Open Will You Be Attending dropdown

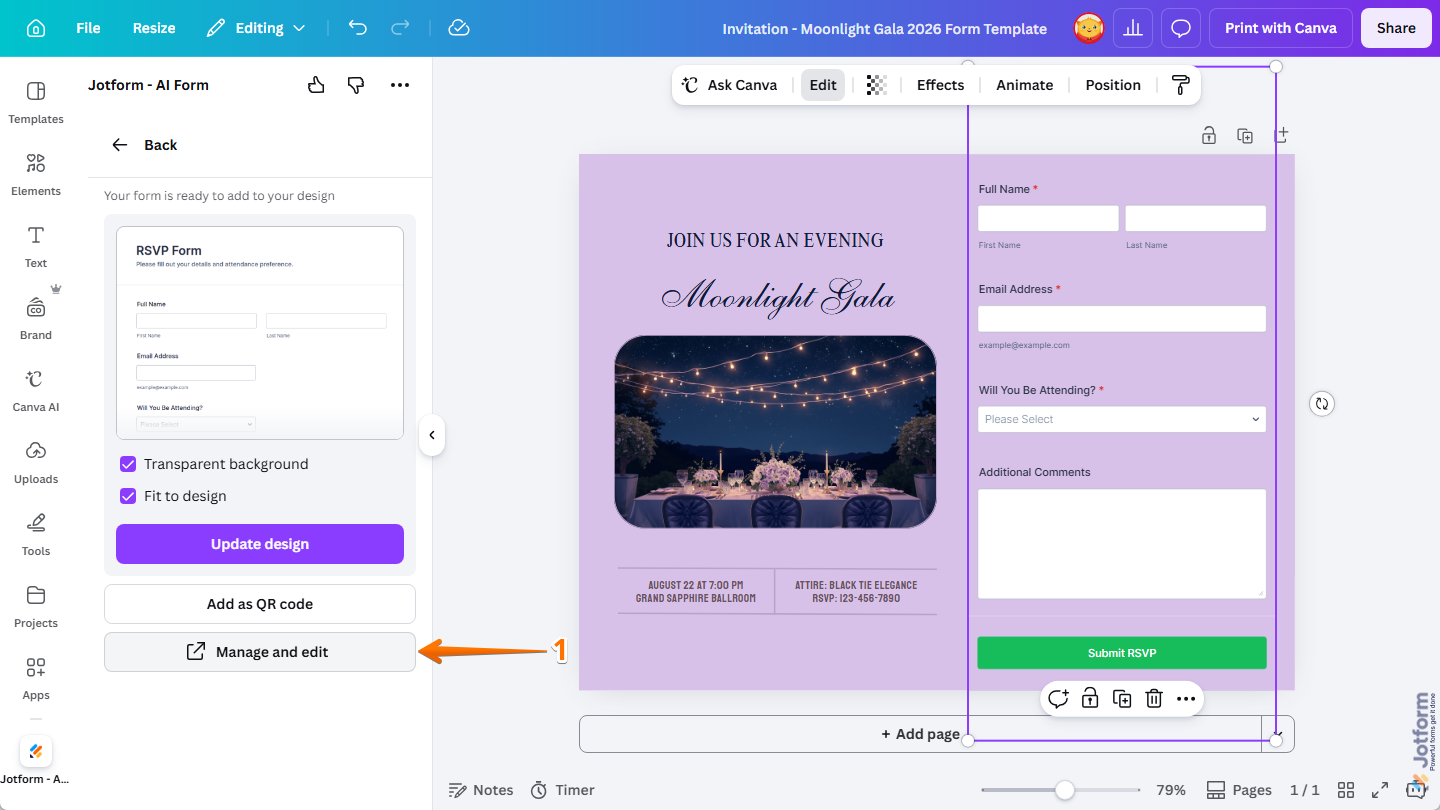[1122, 419]
